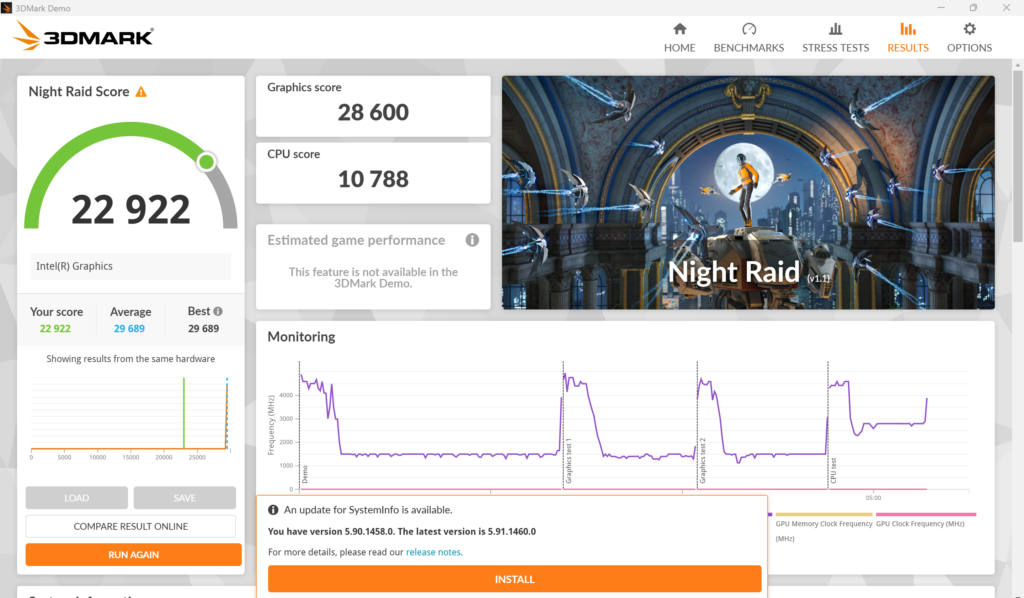Click the Load button
The width and height of the screenshot is (1024, 598).
(76, 497)
